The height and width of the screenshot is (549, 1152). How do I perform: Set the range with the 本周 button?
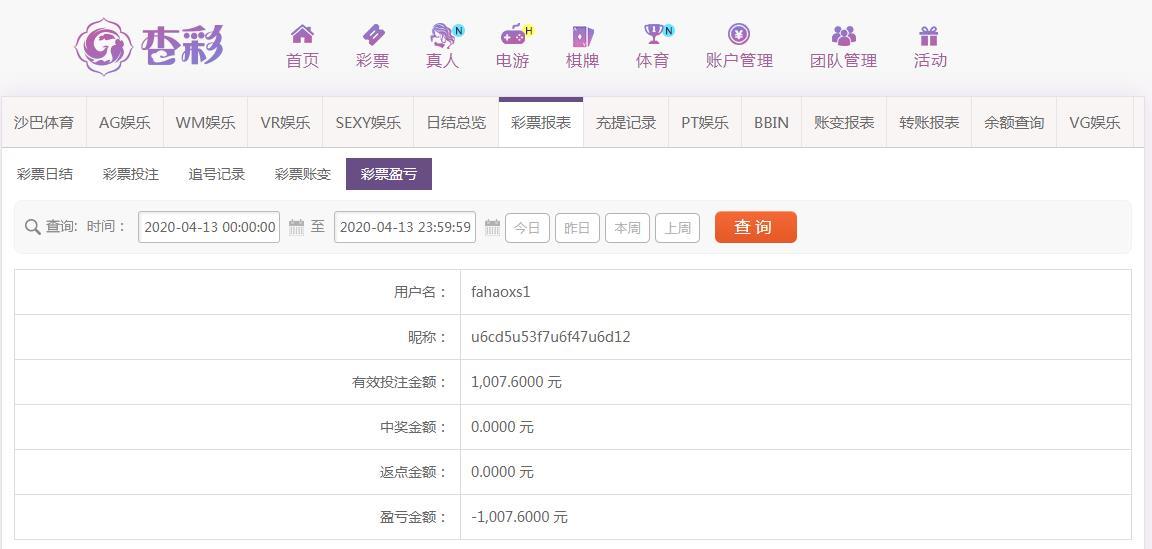[x=627, y=228]
